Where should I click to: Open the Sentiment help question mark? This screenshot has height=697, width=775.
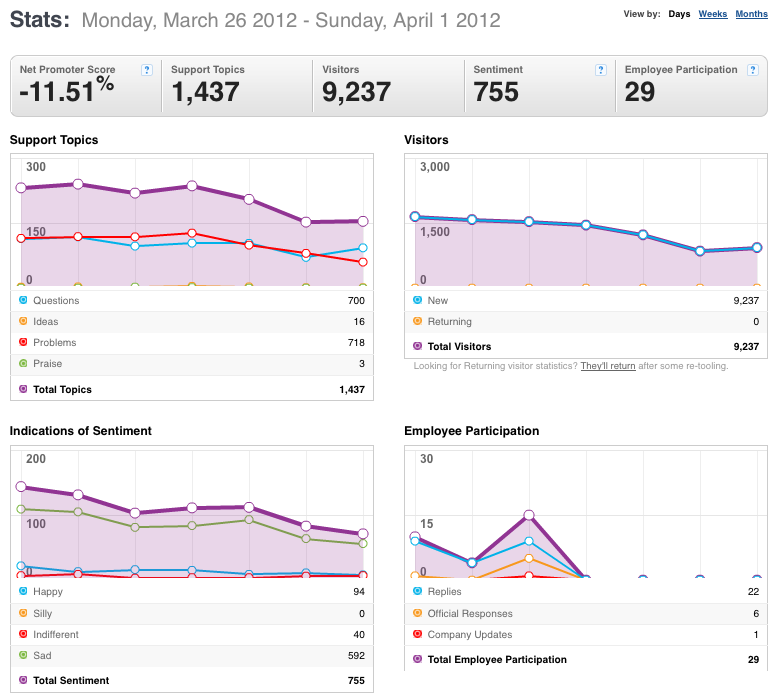click(601, 70)
